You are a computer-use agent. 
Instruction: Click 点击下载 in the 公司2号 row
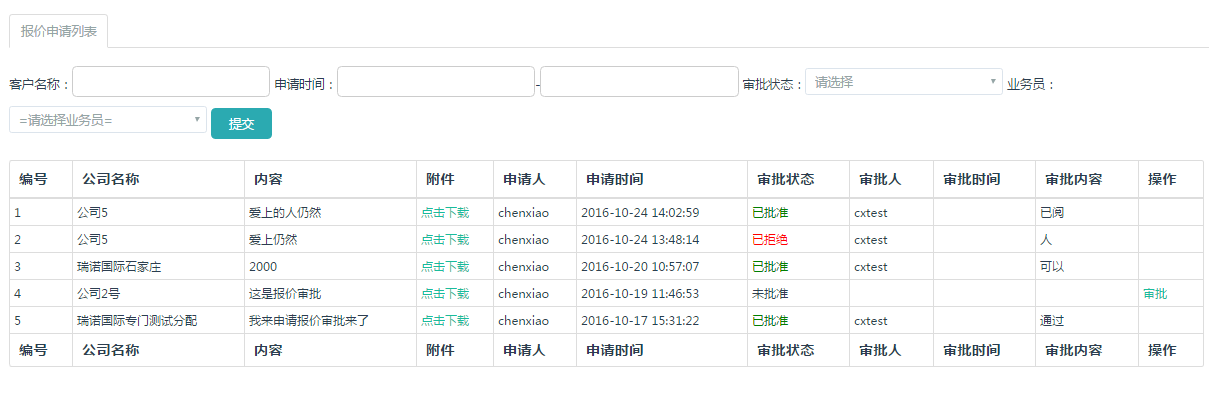pos(445,294)
